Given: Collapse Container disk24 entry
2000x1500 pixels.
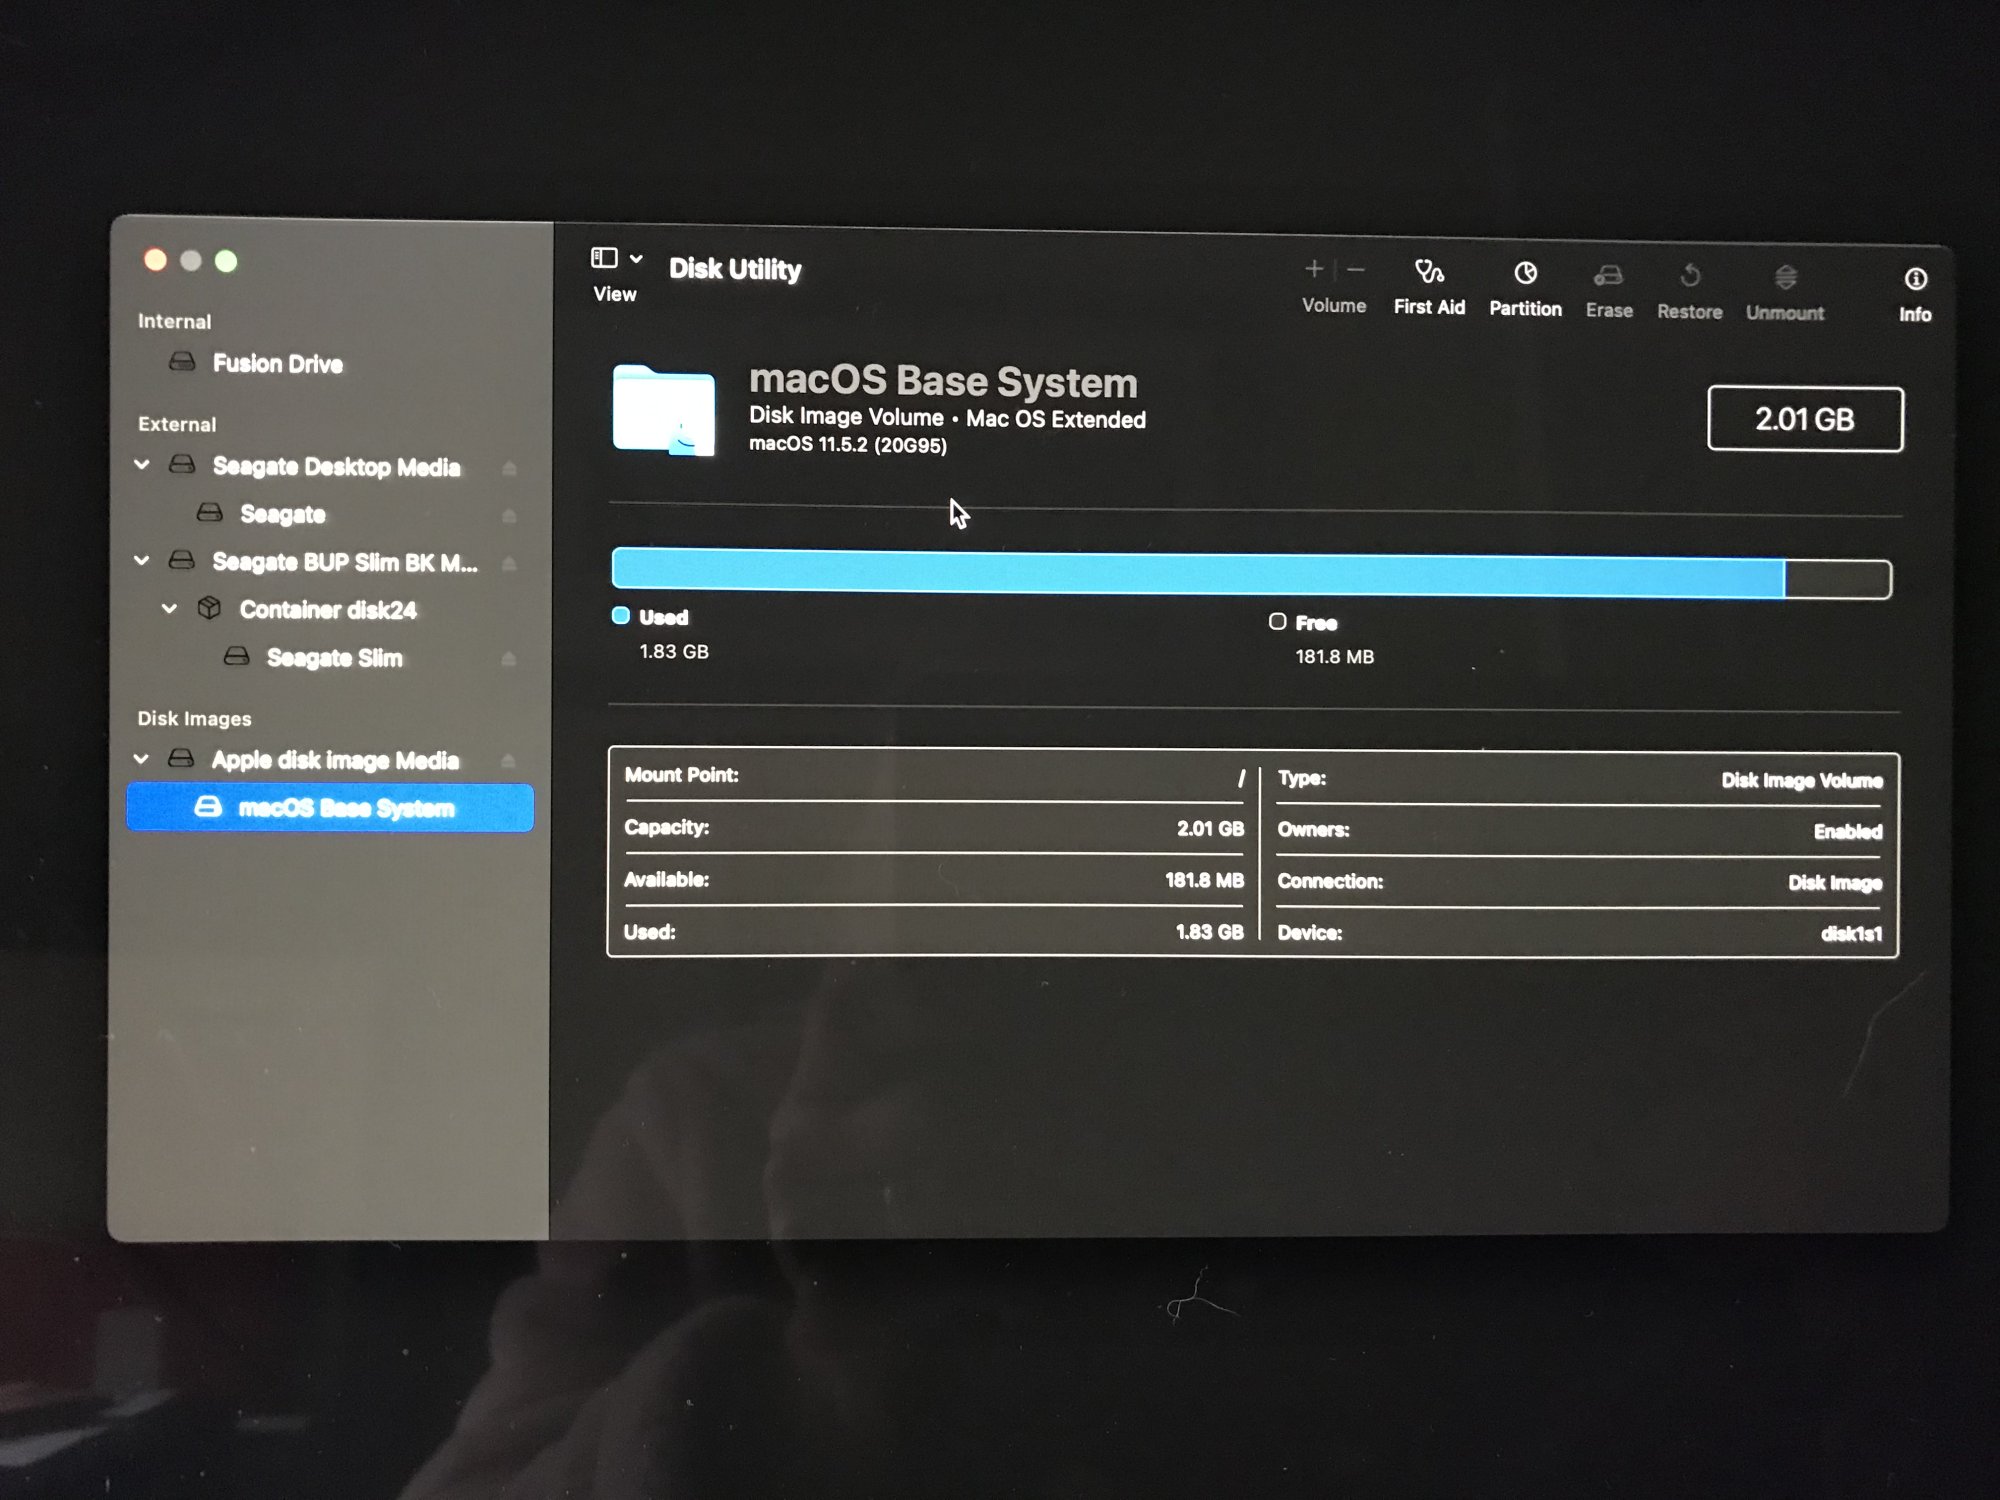Looking at the screenshot, I should pyautogui.click(x=170, y=608).
